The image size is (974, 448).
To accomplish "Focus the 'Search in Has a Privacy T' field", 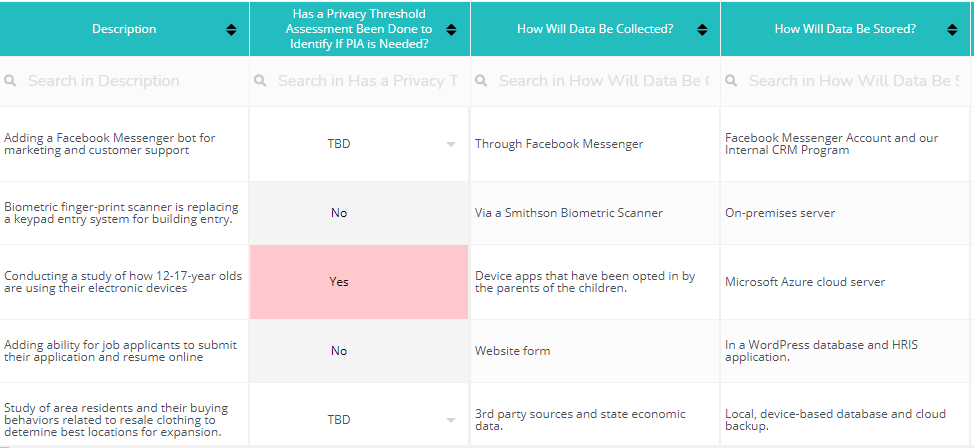I will tap(367, 81).
